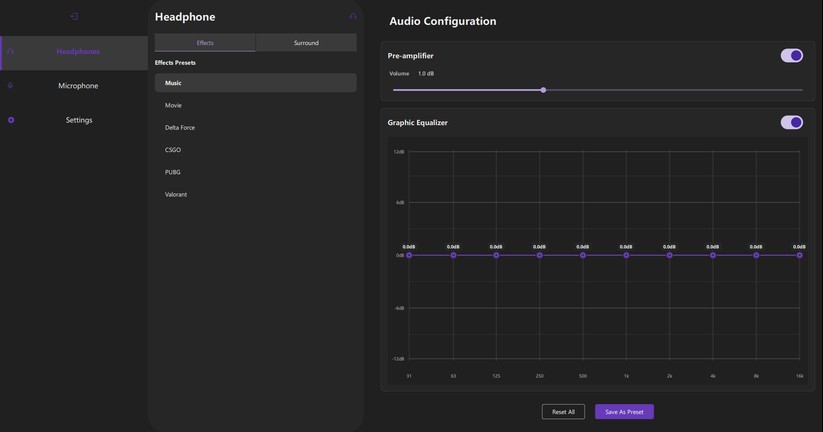823x432 pixels.
Task: Click the 4k equalizer band point
Action: pyautogui.click(x=713, y=256)
